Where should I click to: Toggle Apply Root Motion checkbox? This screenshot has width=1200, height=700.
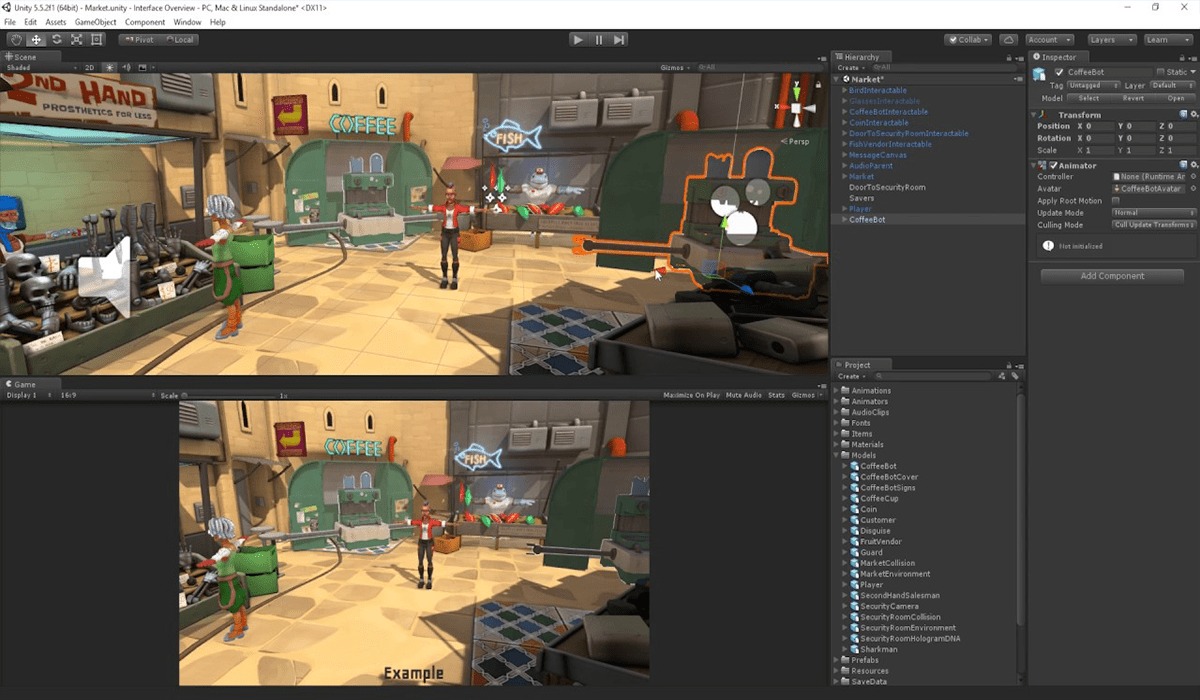click(1116, 201)
